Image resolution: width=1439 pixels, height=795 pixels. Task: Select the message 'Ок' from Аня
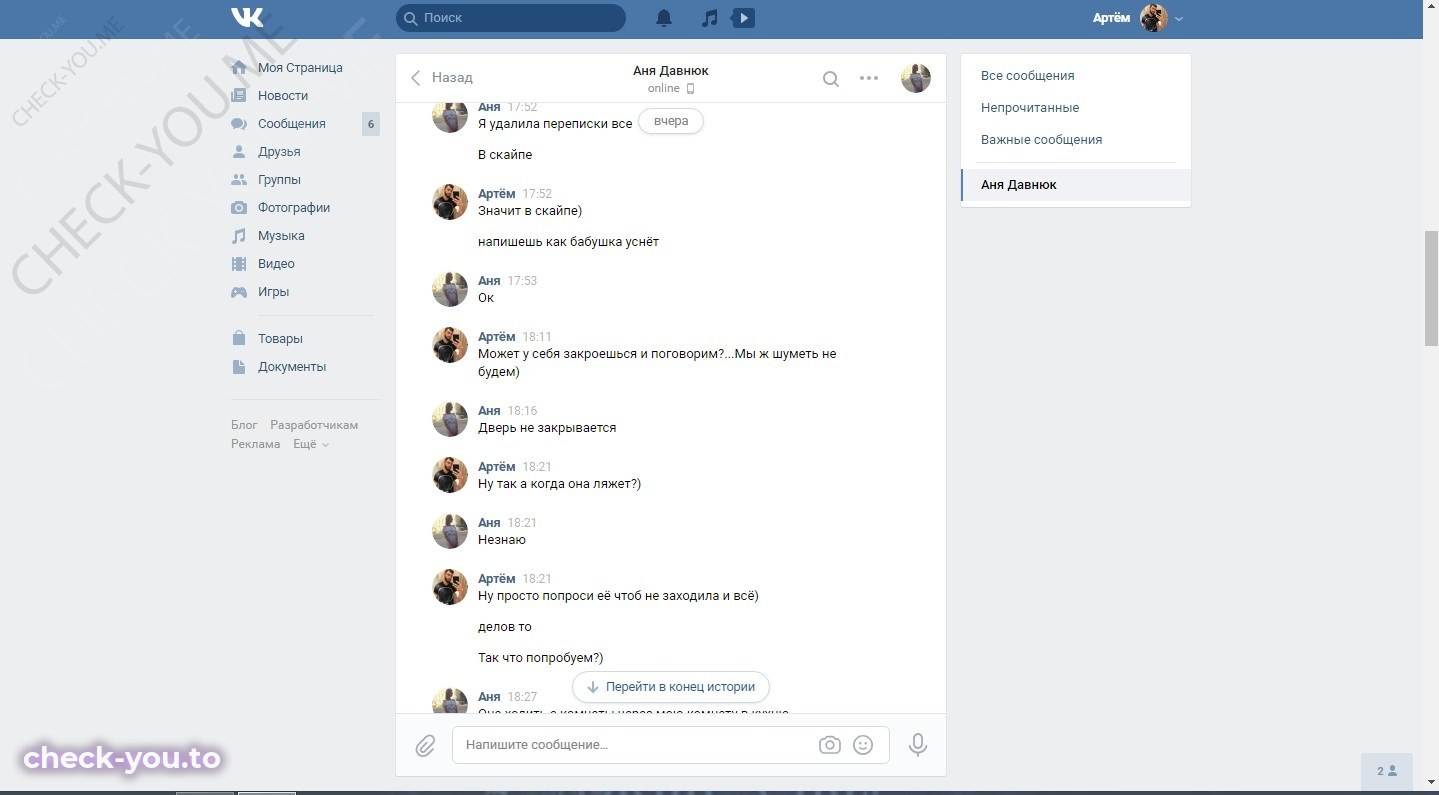(x=486, y=298)
